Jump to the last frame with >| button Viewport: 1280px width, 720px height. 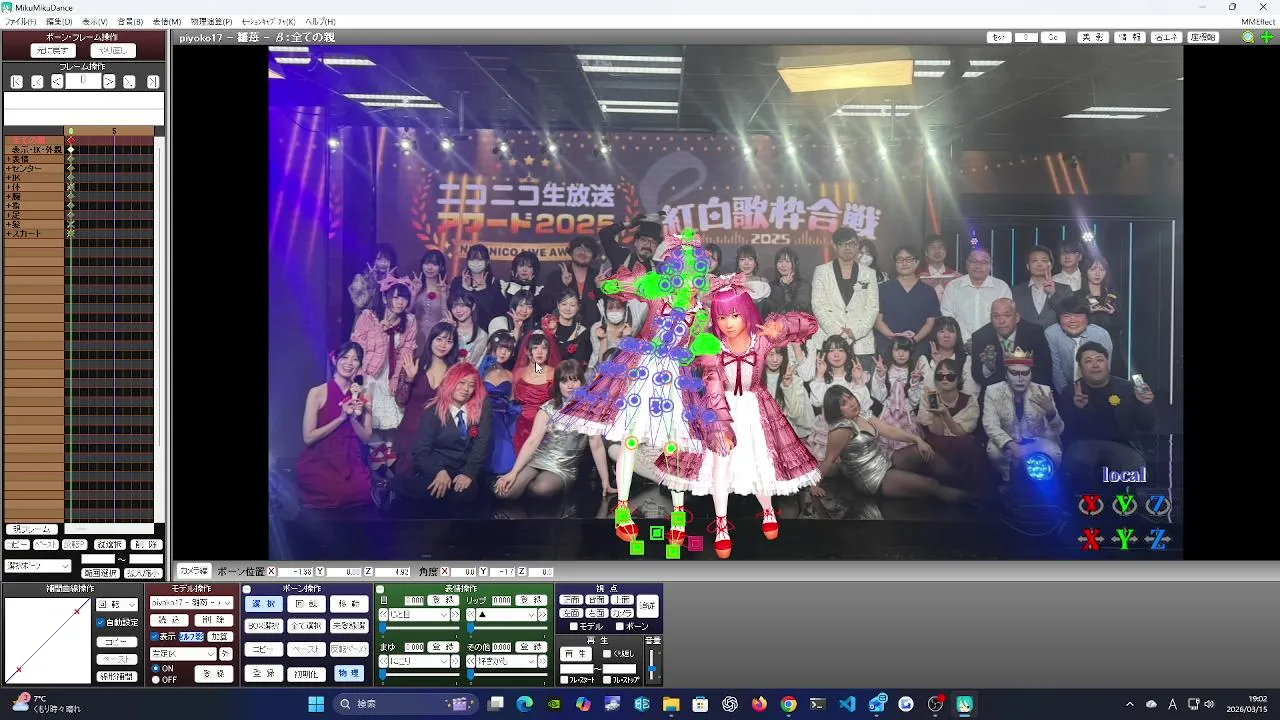(x=153, y=82)
